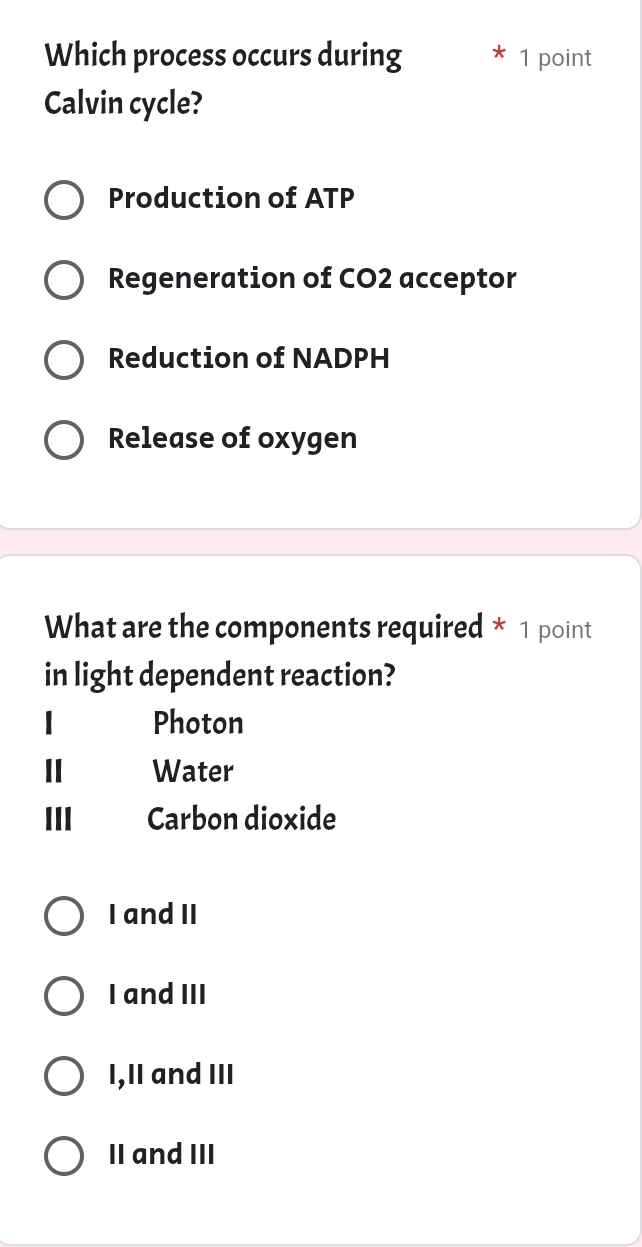This screenshot has height=1247, width=642.
Task: Click the Carbon dioxide list item
Action: 241,820
